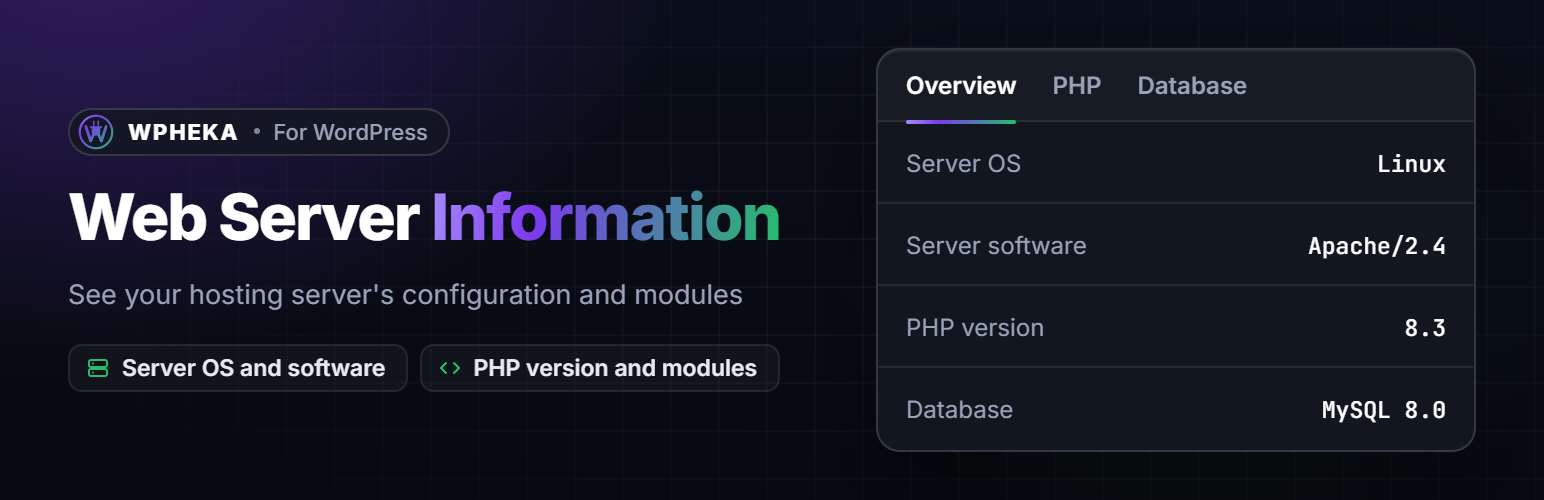
Task: Click the Server OS and software badge
Action: click(x=238, y=368)
